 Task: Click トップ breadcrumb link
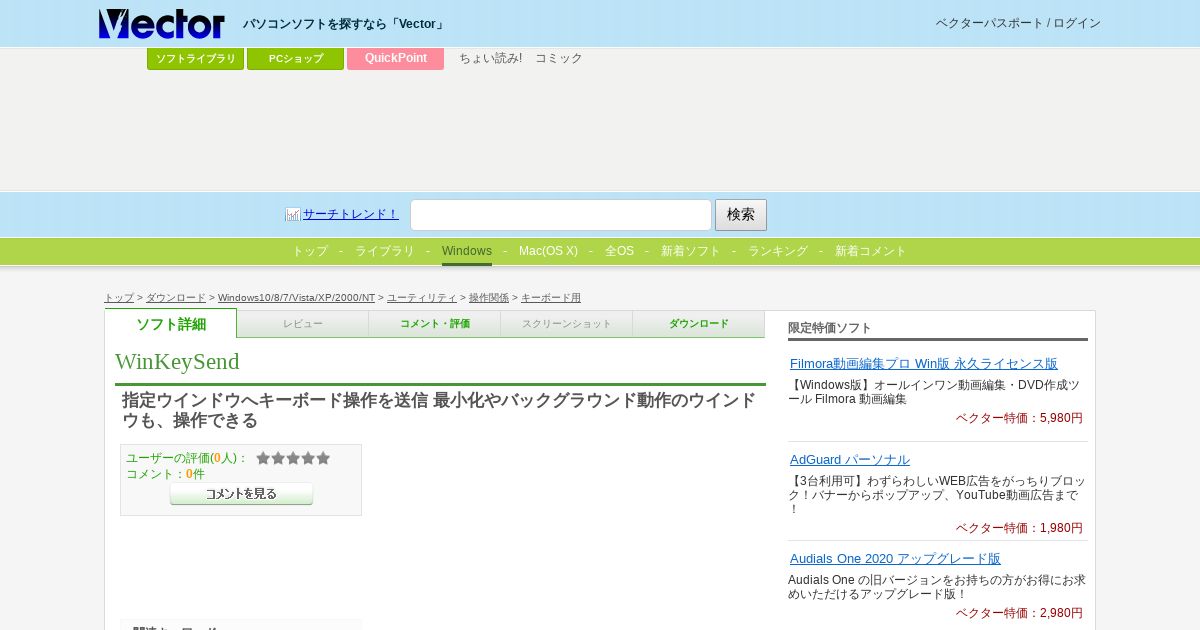[119, 298]
